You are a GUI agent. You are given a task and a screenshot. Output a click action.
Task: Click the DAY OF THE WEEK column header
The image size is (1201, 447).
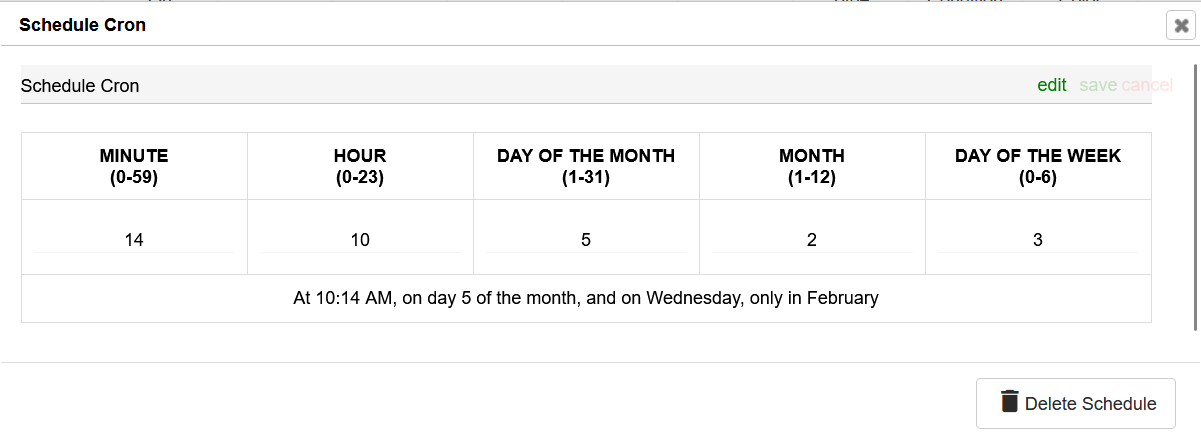1038,167
